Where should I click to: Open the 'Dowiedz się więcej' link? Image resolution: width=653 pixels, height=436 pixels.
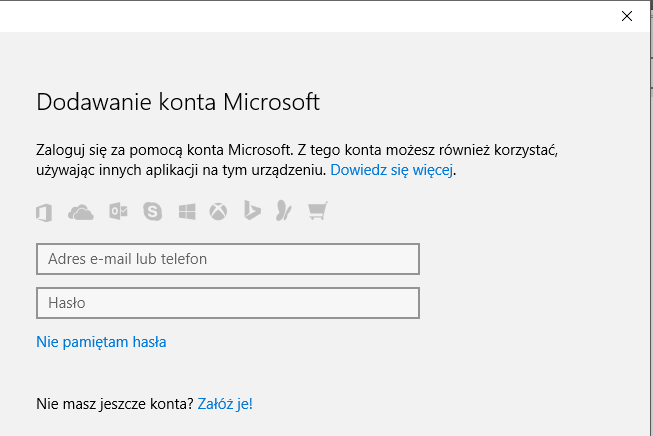coord(392,171)
